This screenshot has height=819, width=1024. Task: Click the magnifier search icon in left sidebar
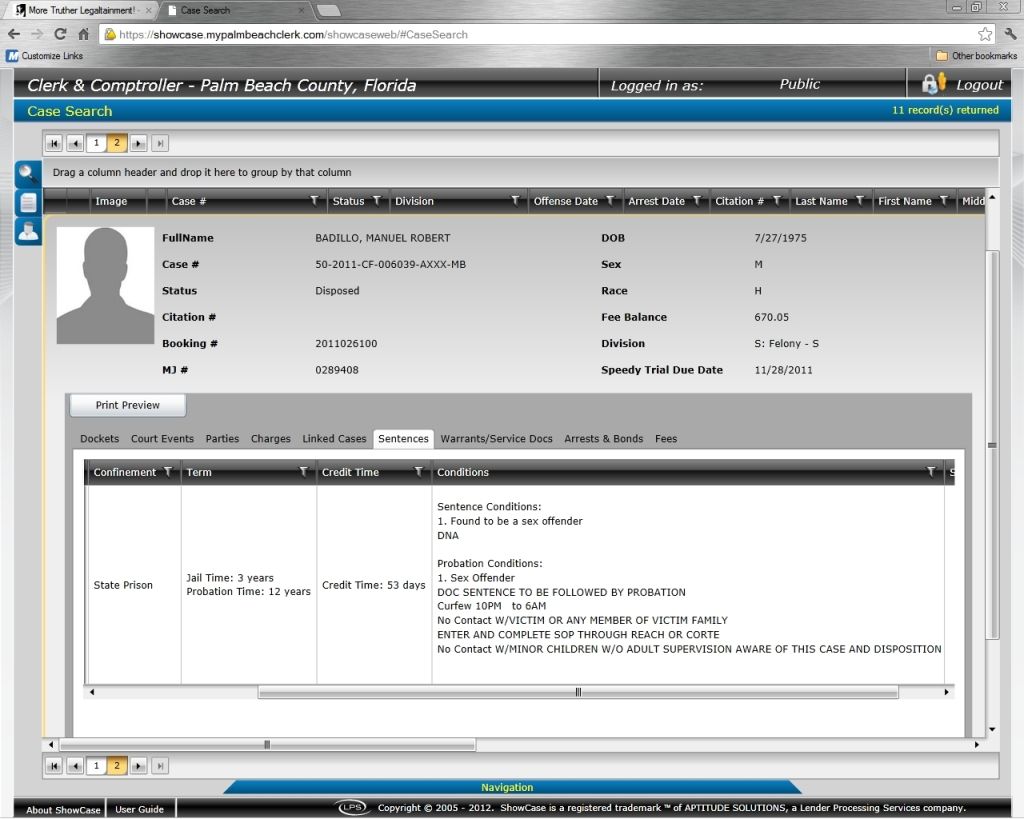click(27, 174)
